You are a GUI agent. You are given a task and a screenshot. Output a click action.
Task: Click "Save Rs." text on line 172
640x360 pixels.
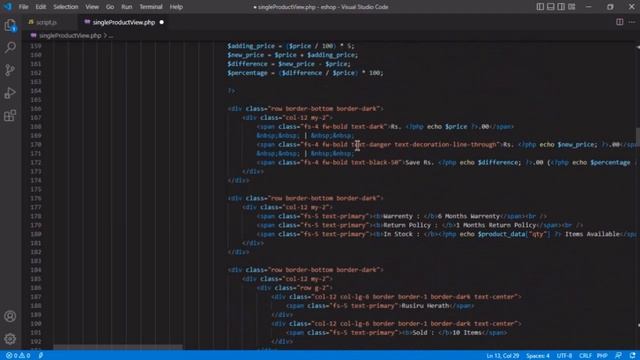click(x=420, y=162)
